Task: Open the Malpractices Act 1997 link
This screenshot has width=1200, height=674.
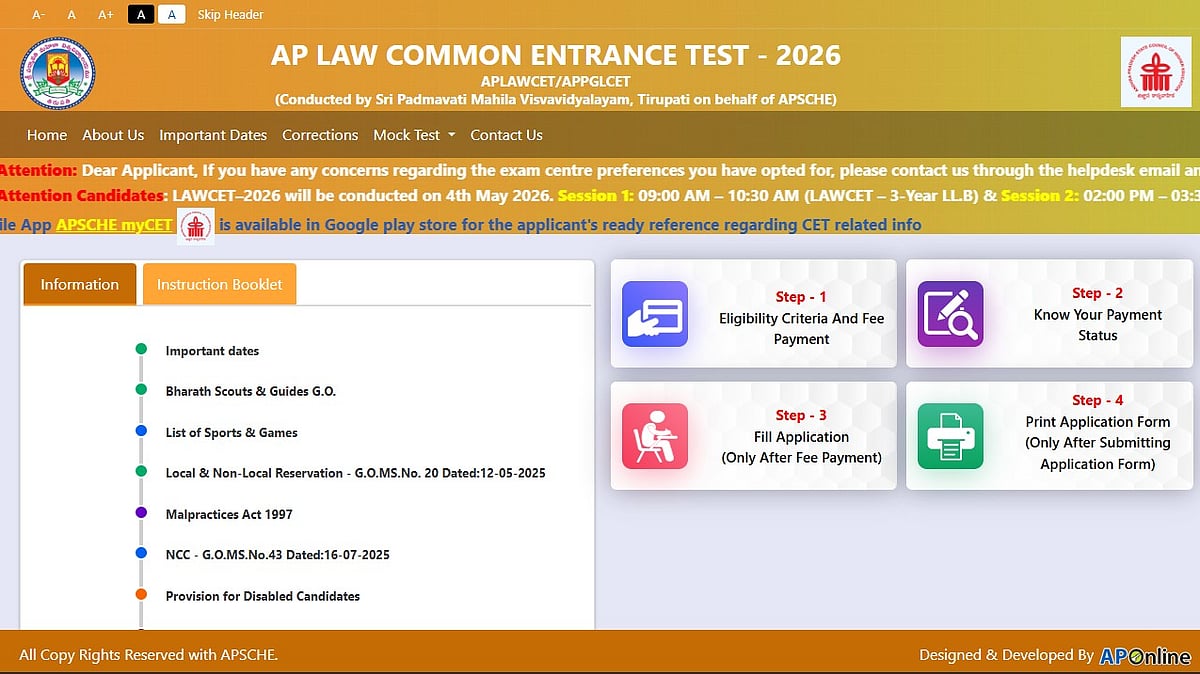Action: coord(229,514)
